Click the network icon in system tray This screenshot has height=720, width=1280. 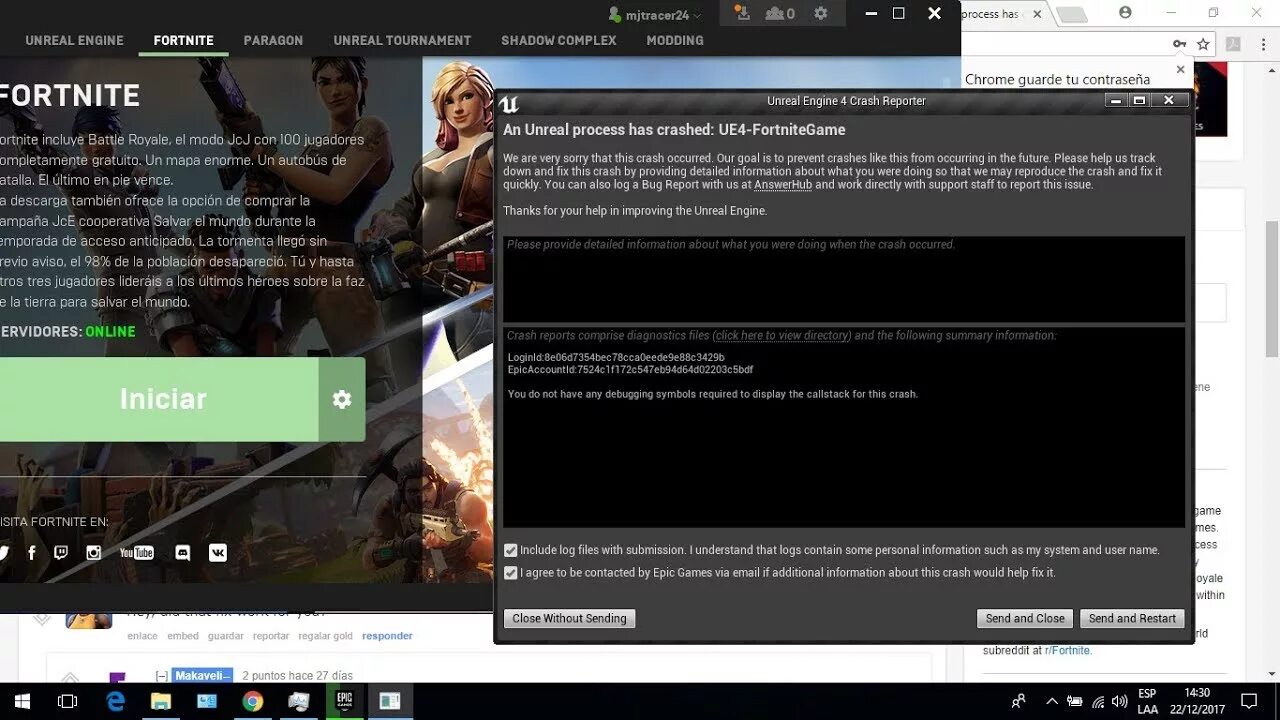1098,701
